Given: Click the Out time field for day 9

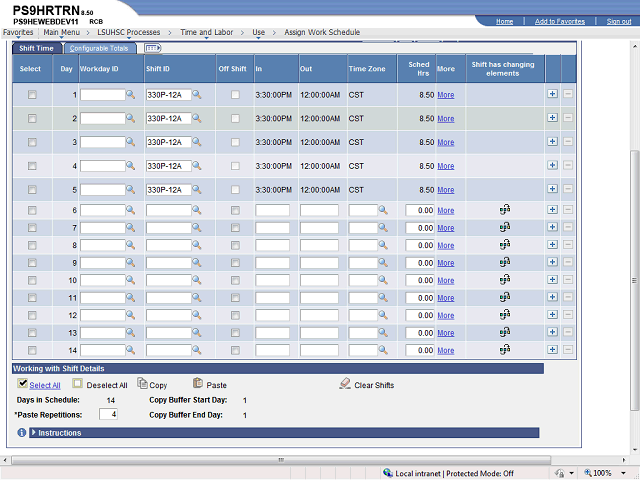Looking at the screenshot, I should [319, 263].
